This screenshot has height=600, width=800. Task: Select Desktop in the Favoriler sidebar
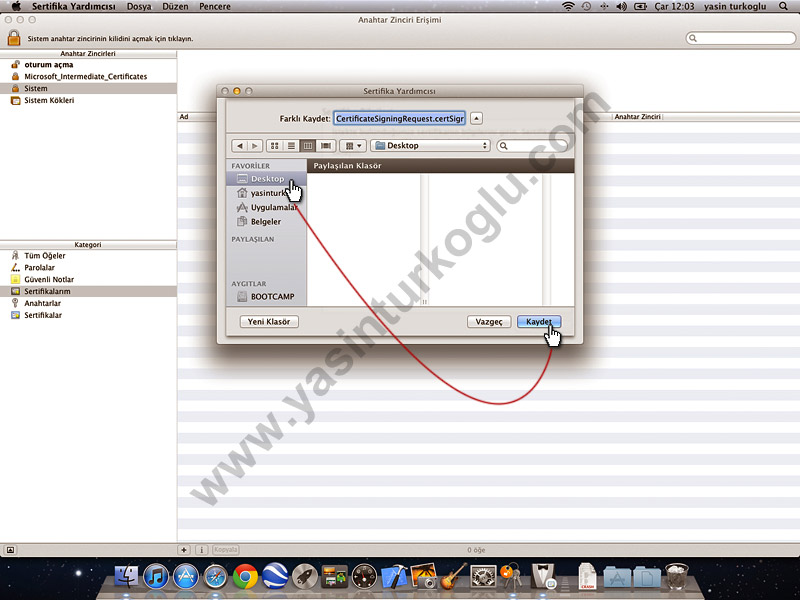(x=266, y=179)
